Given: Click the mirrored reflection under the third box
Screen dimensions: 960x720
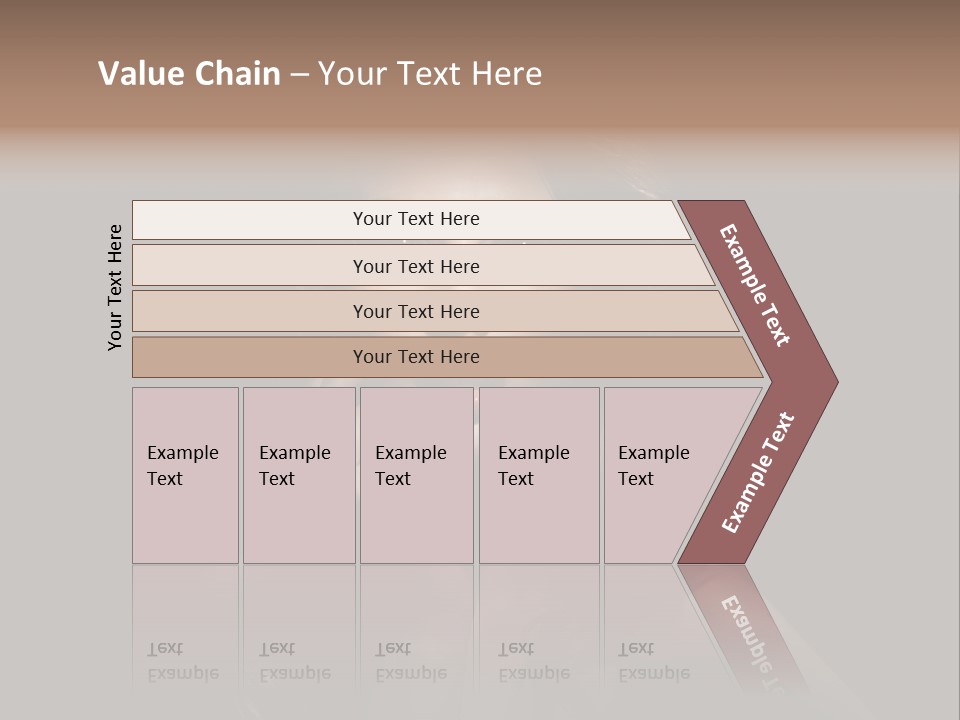Looking at the screenshot, I should (x=411, y=661).
